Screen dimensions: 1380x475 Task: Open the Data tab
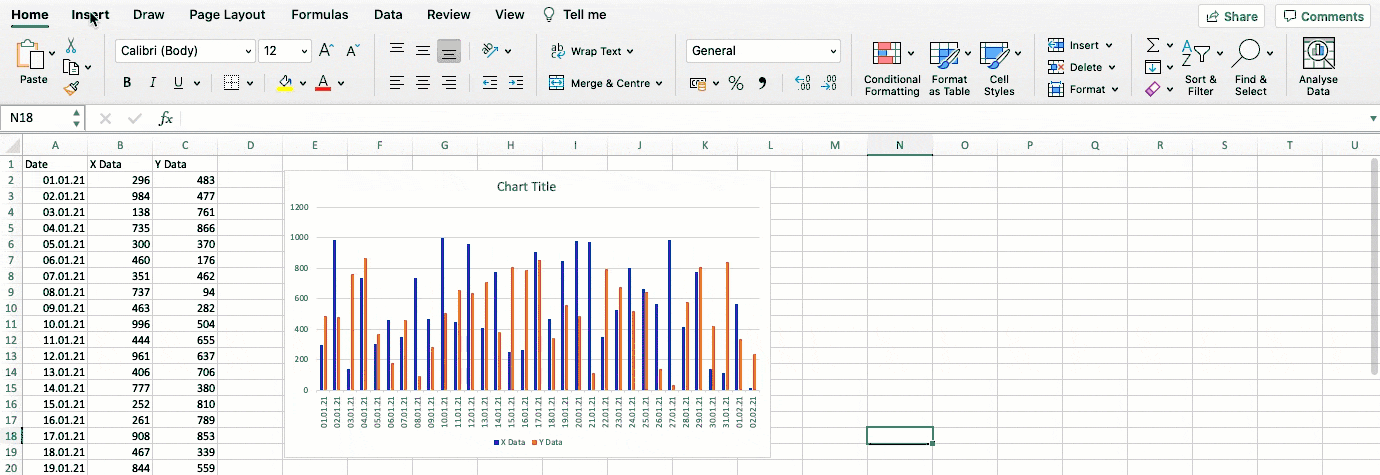pyautogui.click(x=388, y=15)
